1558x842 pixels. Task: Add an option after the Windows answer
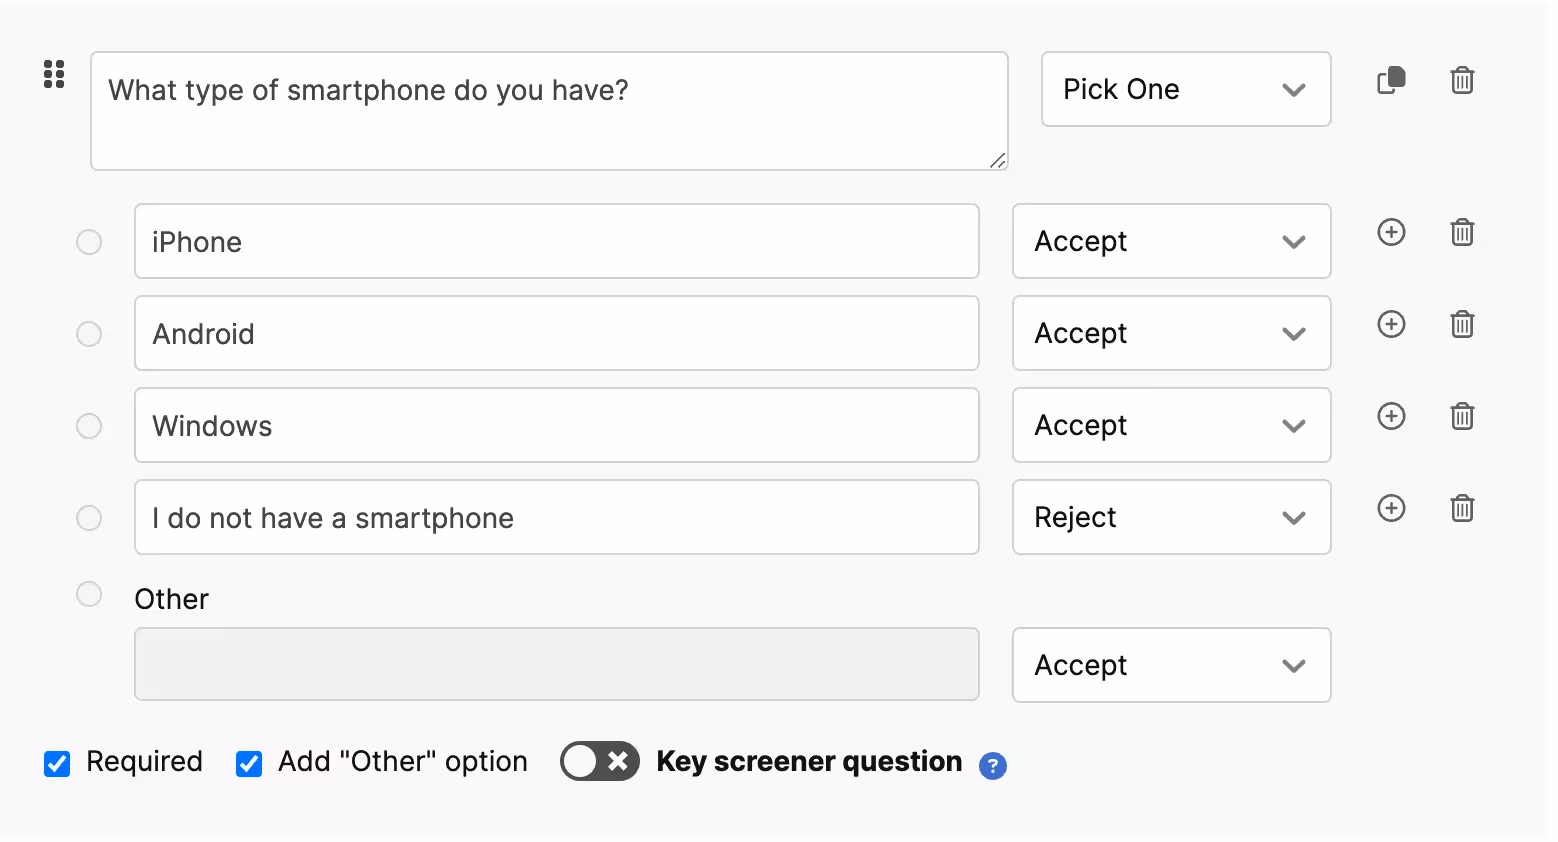[1391, 416]
